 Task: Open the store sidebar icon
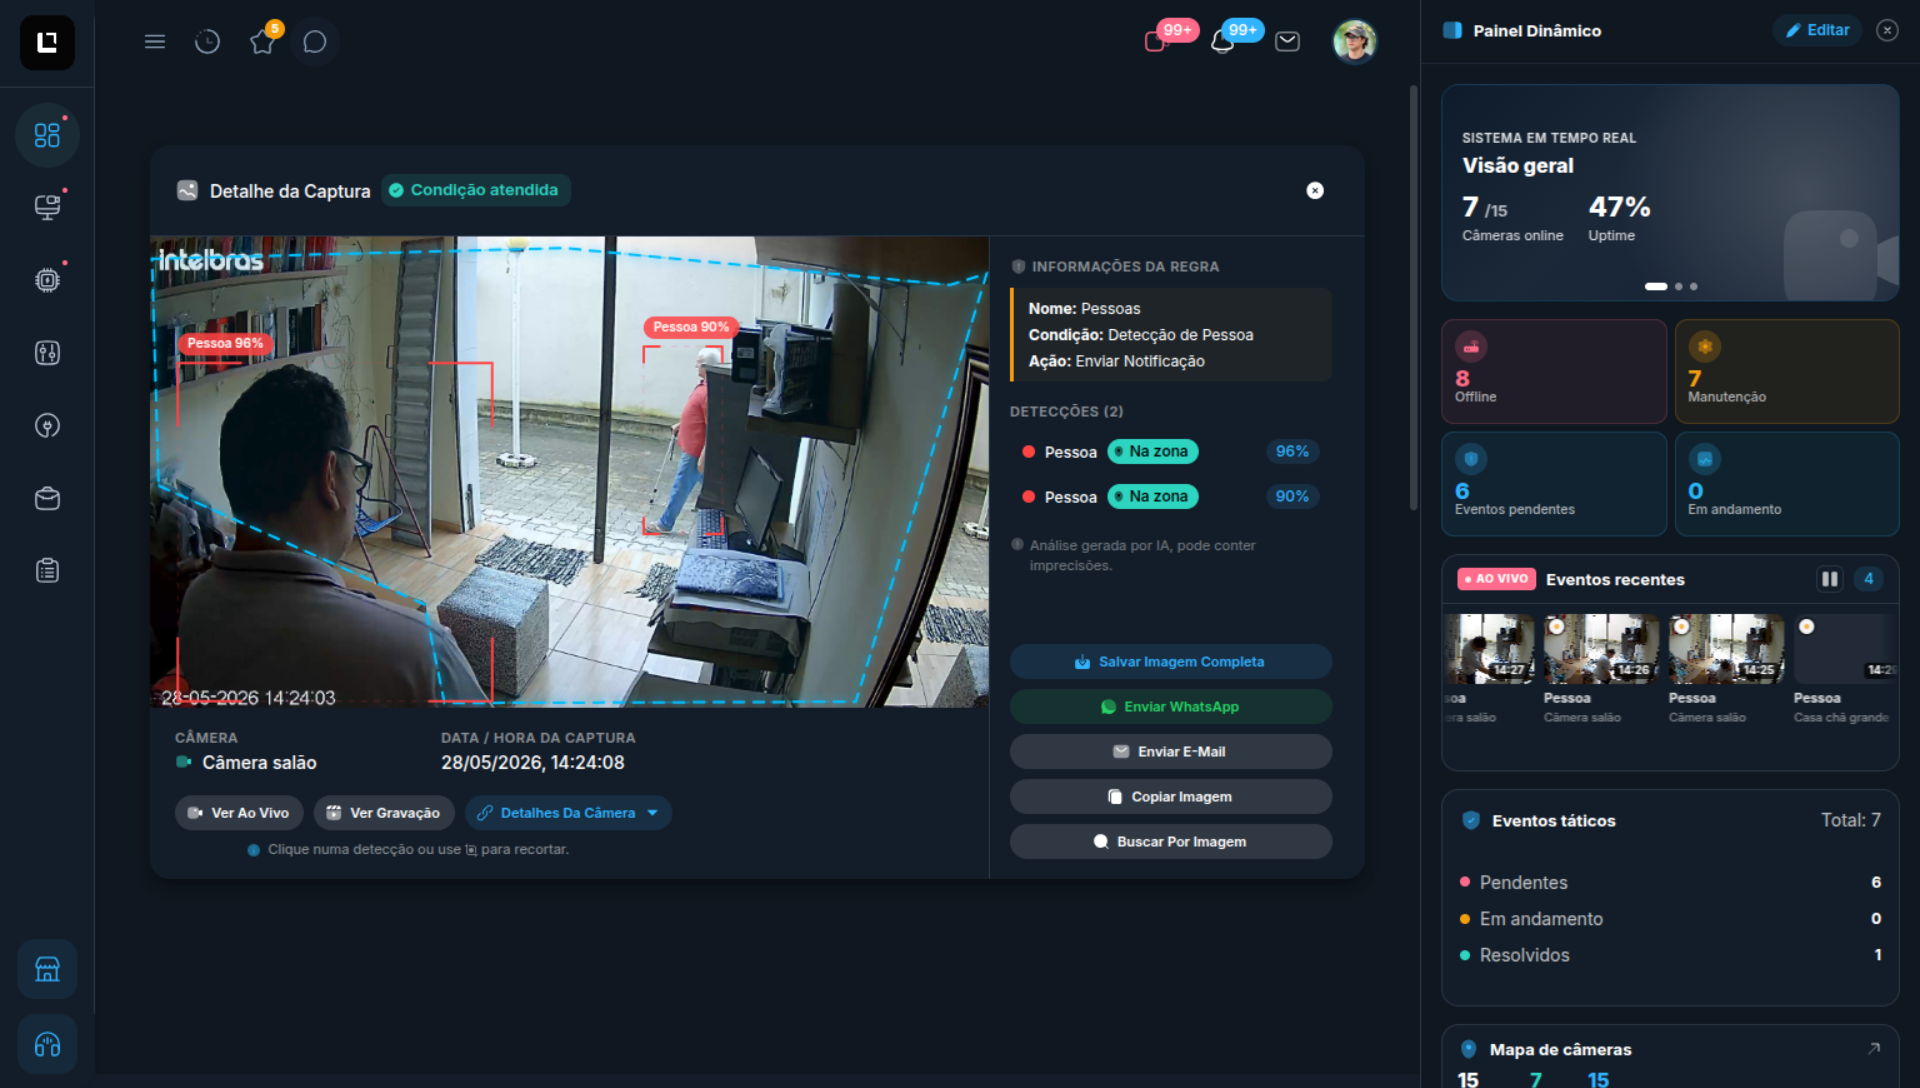(47, 969)
